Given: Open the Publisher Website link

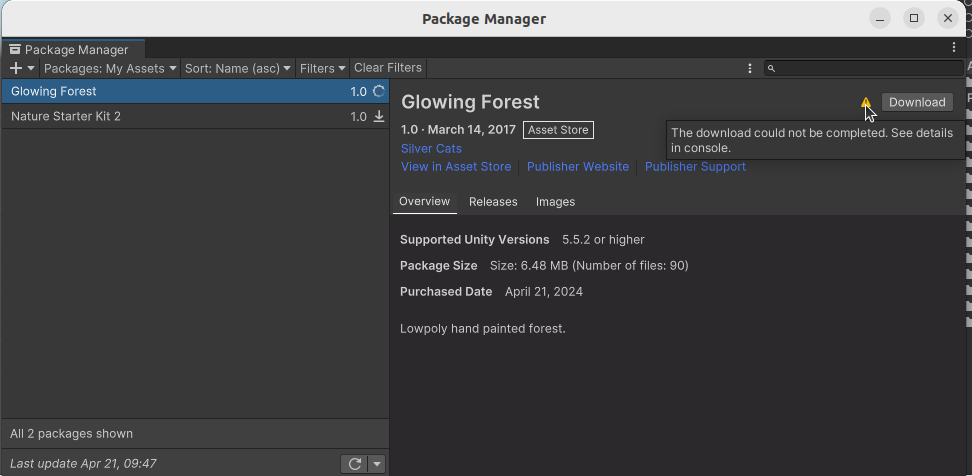Looking at the screenshot, I should (578, 167).
